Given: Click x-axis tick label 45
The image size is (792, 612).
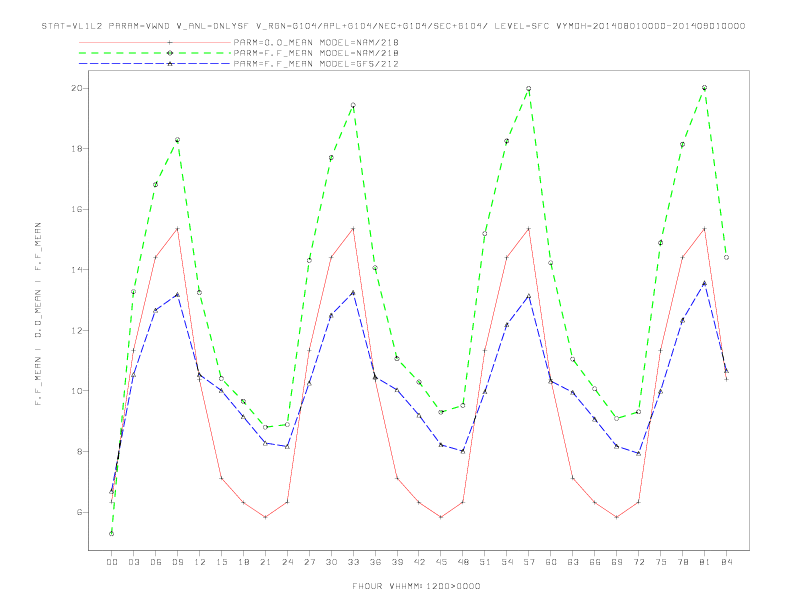Looking at the screenshot, I should 441,562.
